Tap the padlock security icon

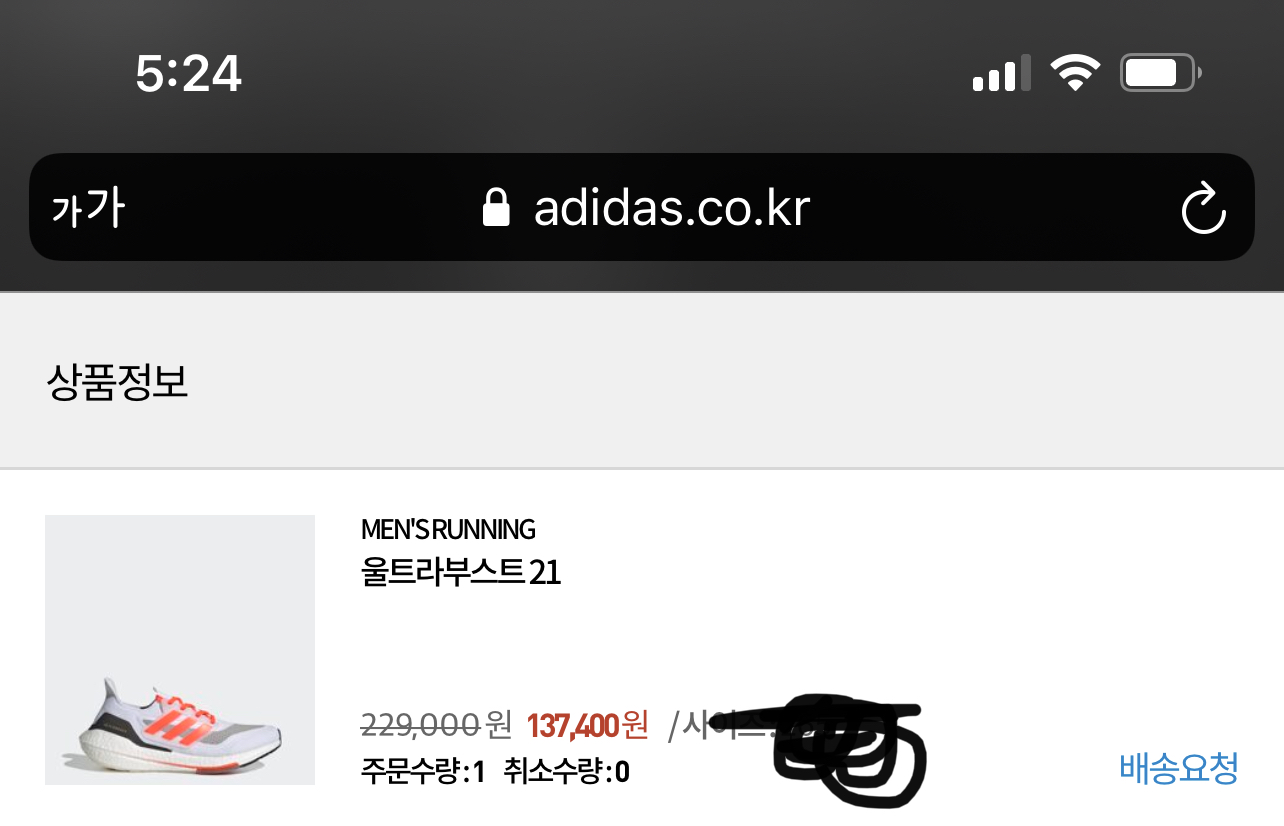(x=496, y=208)
